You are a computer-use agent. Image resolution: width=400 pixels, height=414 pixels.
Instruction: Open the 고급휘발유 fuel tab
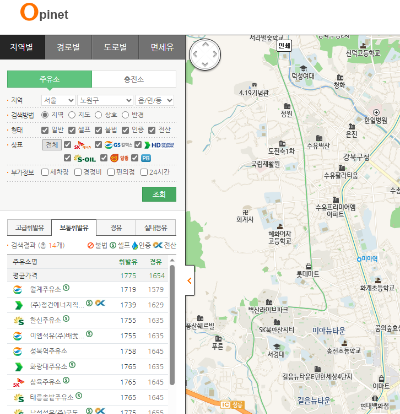[29, 228]
